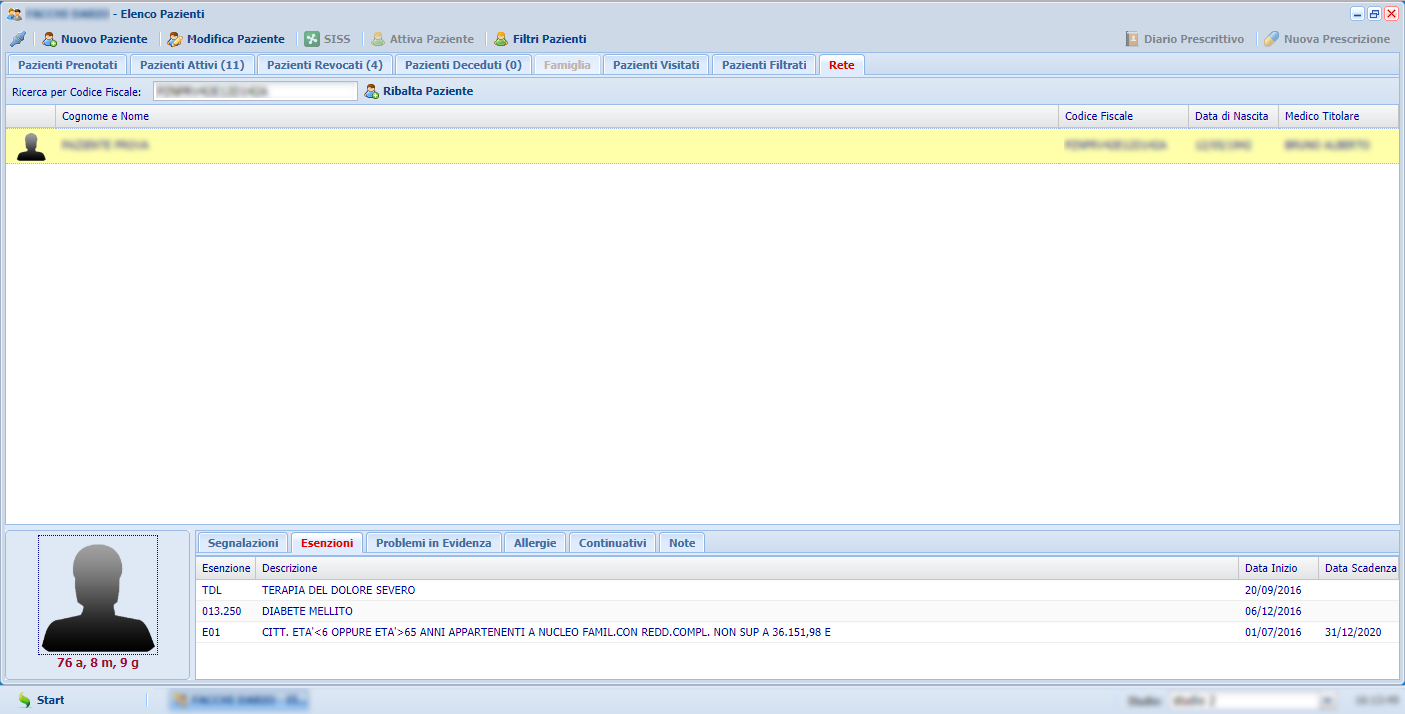Click the 31/12/2020 expiry date

tap(1353, 632)
